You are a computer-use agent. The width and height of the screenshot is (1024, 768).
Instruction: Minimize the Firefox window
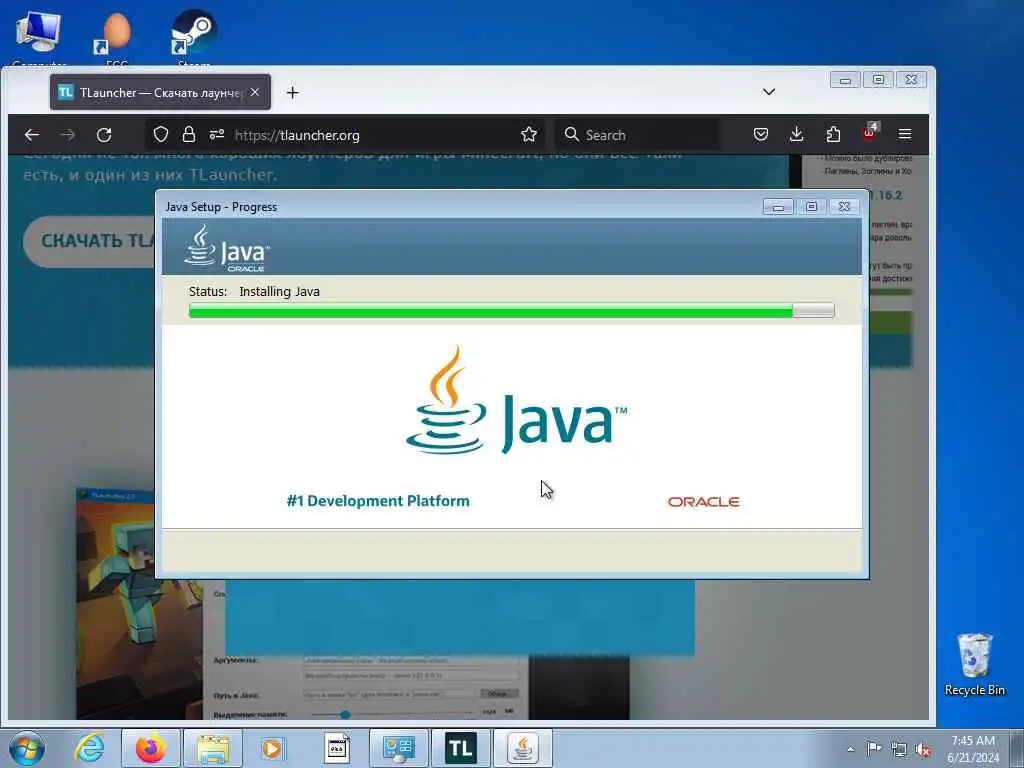tap(844, 80)
